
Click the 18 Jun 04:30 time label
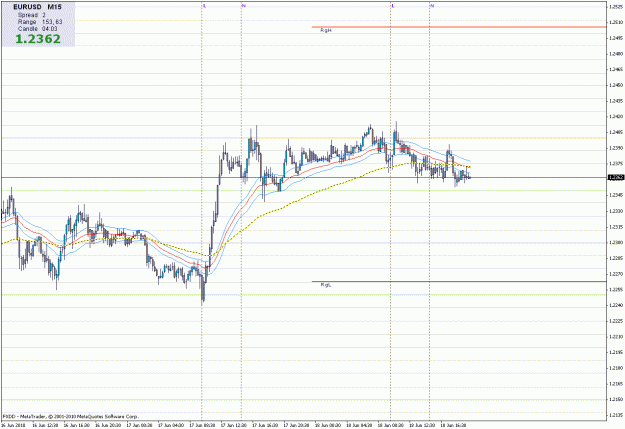point(359,425)
